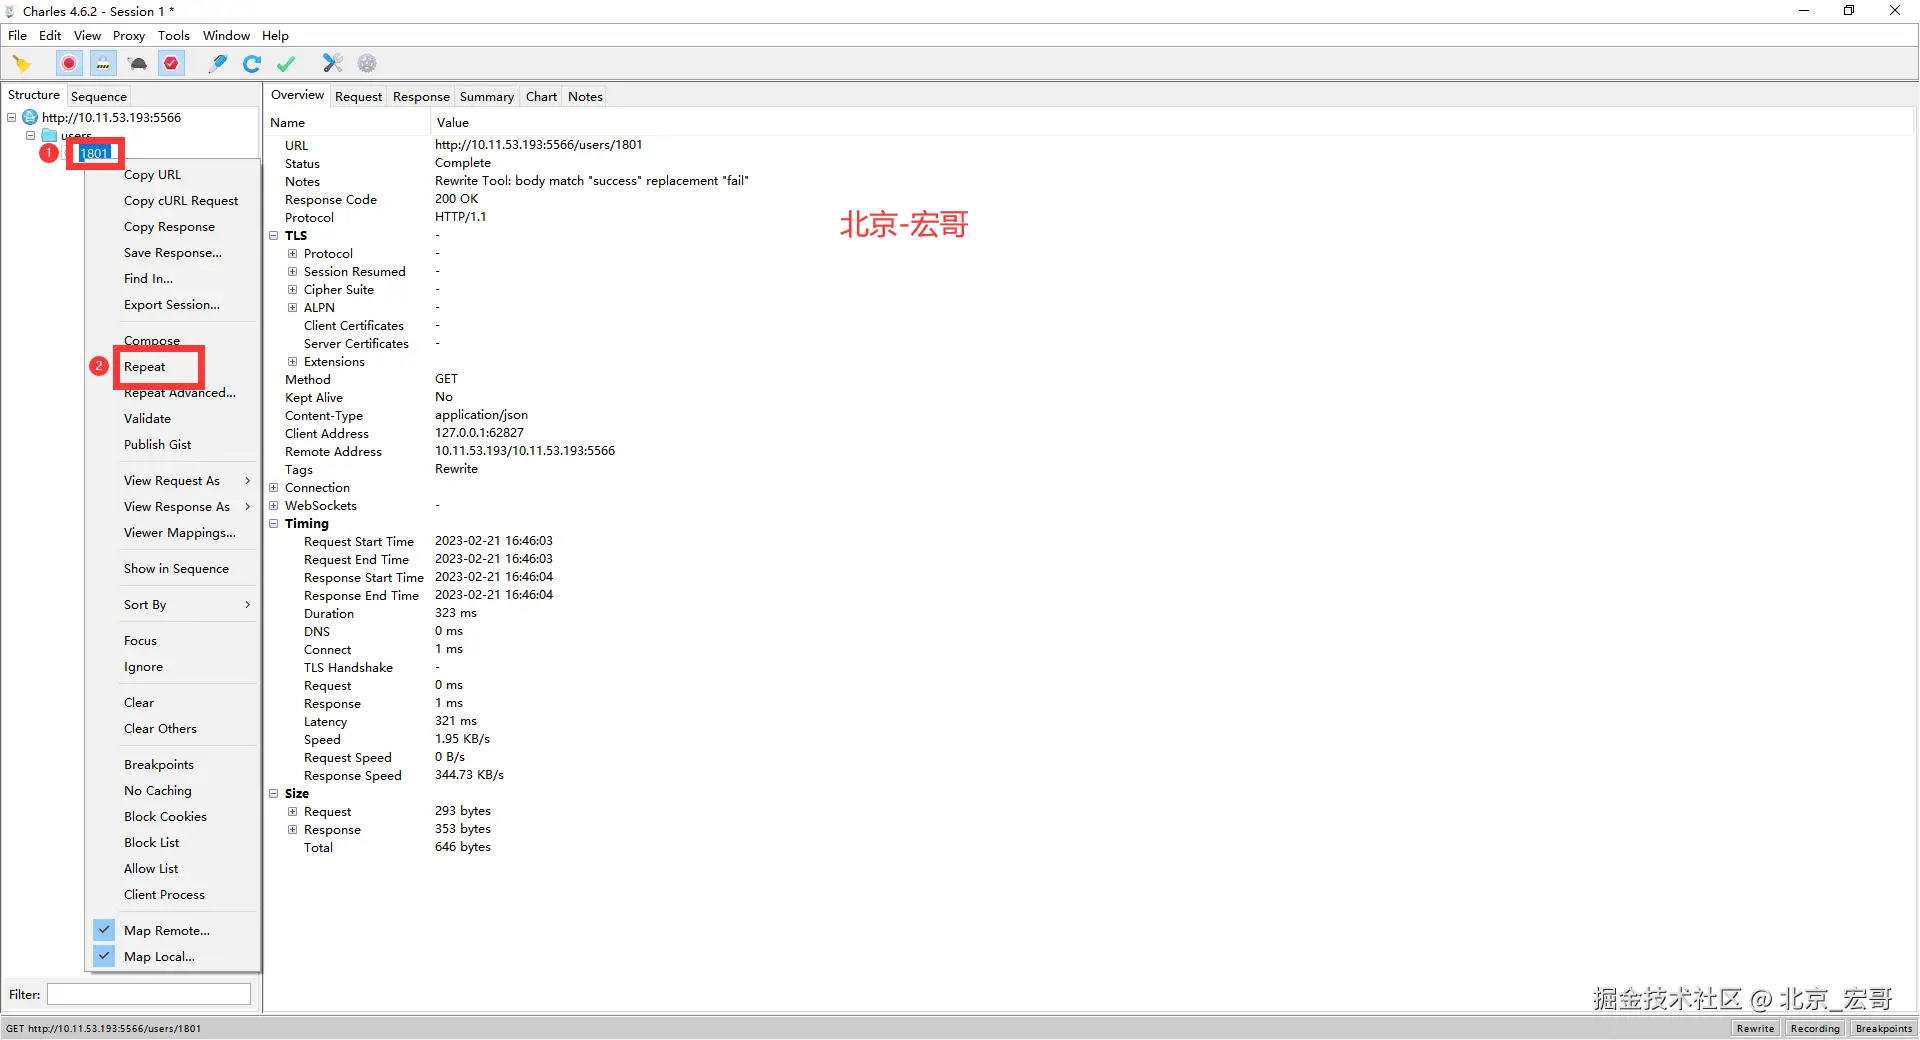Screen dimensions: 1920x1040
Task: Open Settings with the gear icon
Action: click(367, 64)
